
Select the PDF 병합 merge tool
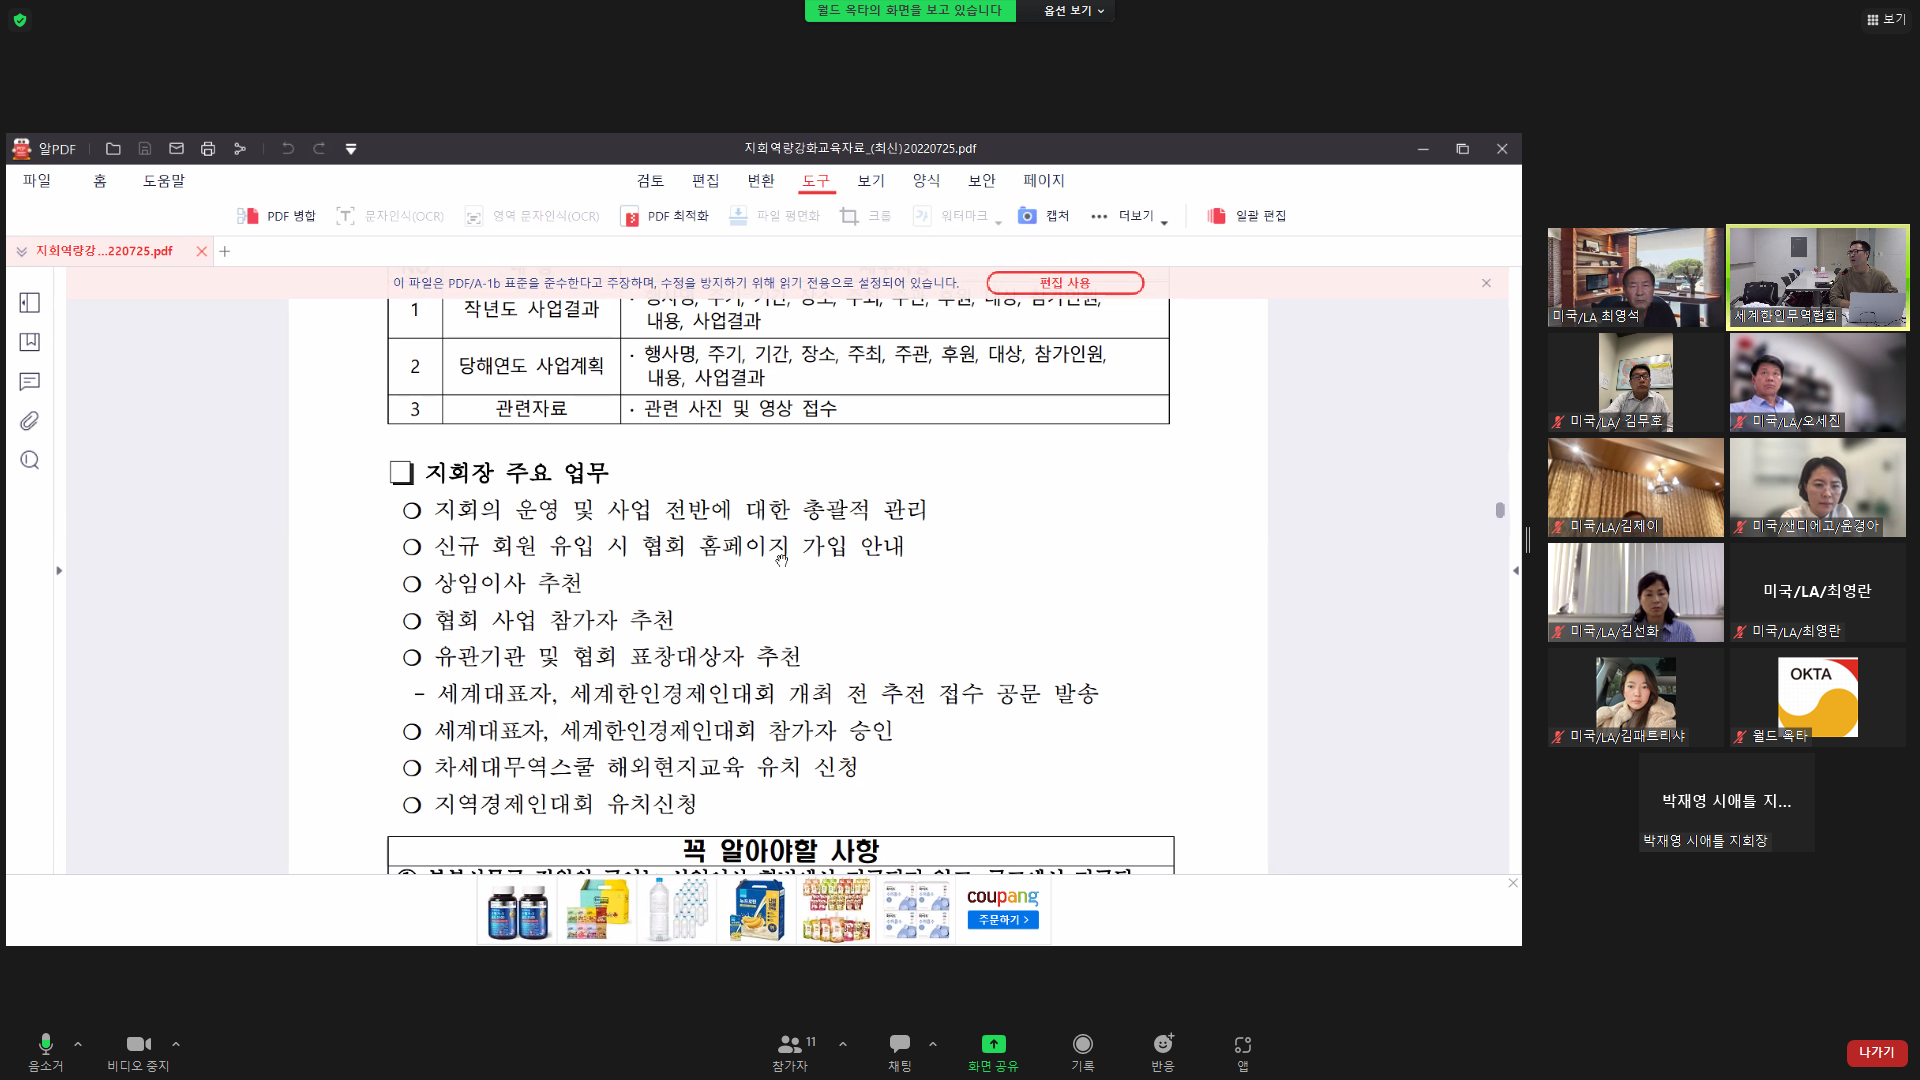(x=277, y=215)
